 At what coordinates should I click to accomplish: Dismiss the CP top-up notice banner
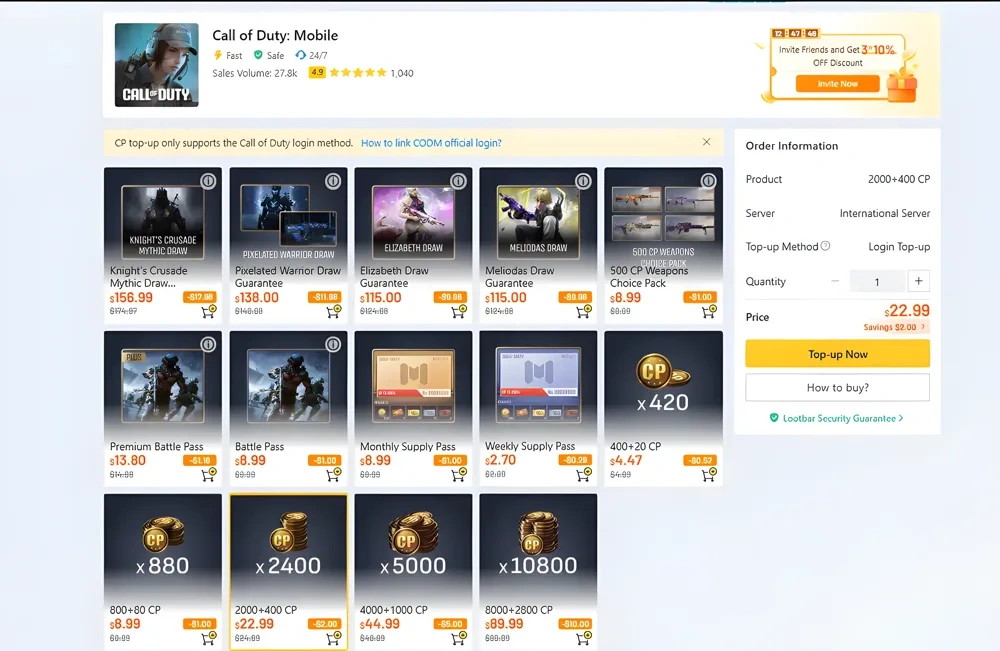click(x=707, y=142)
